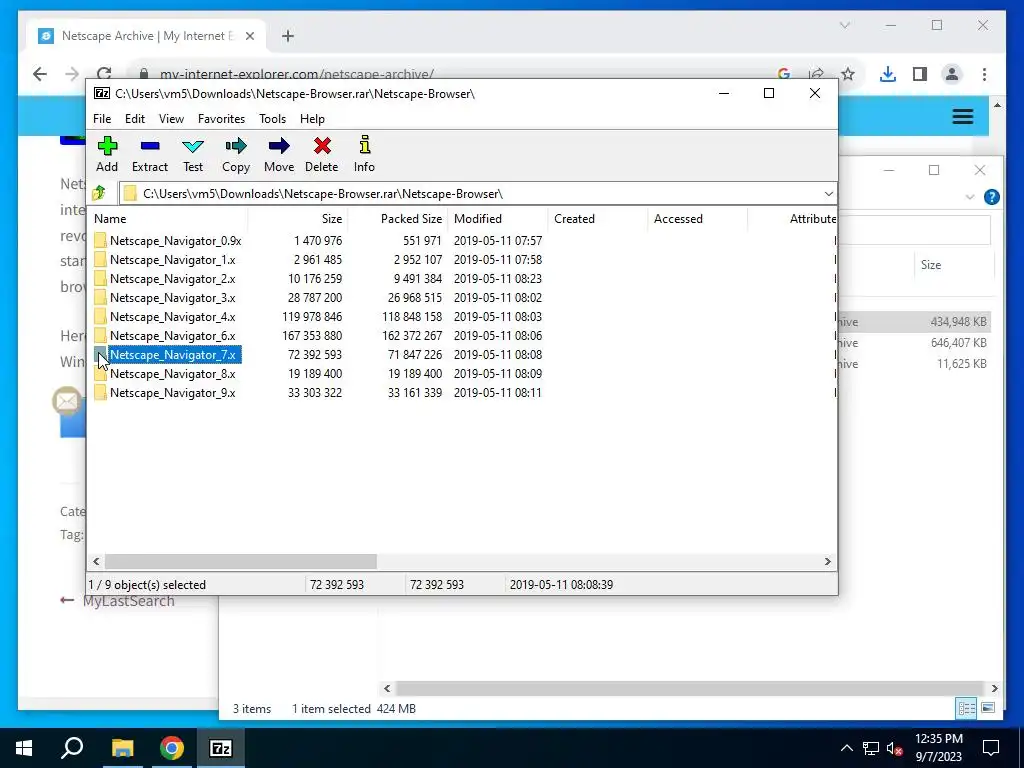The image size is (1024, 768).
Task: Select the Netscape_Navigator_6.x folder
Action: click(172, 335)
